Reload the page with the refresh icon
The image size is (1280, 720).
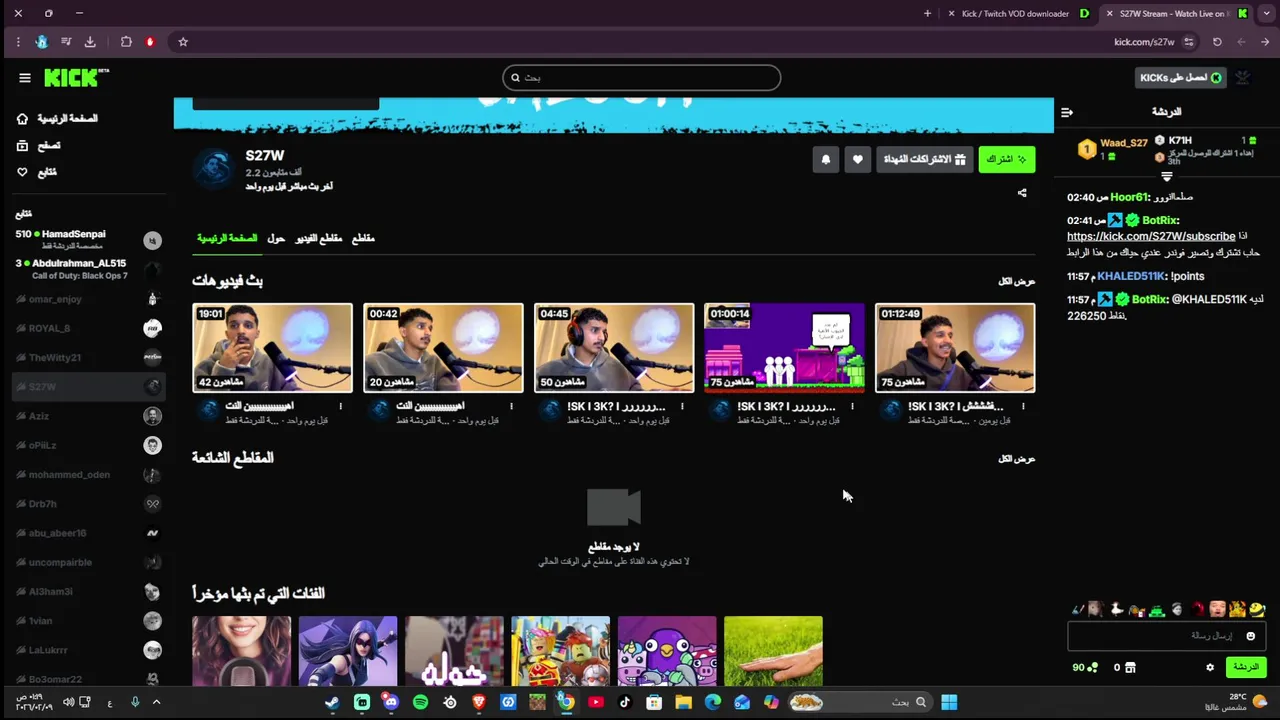click(x=1217, y=42)
